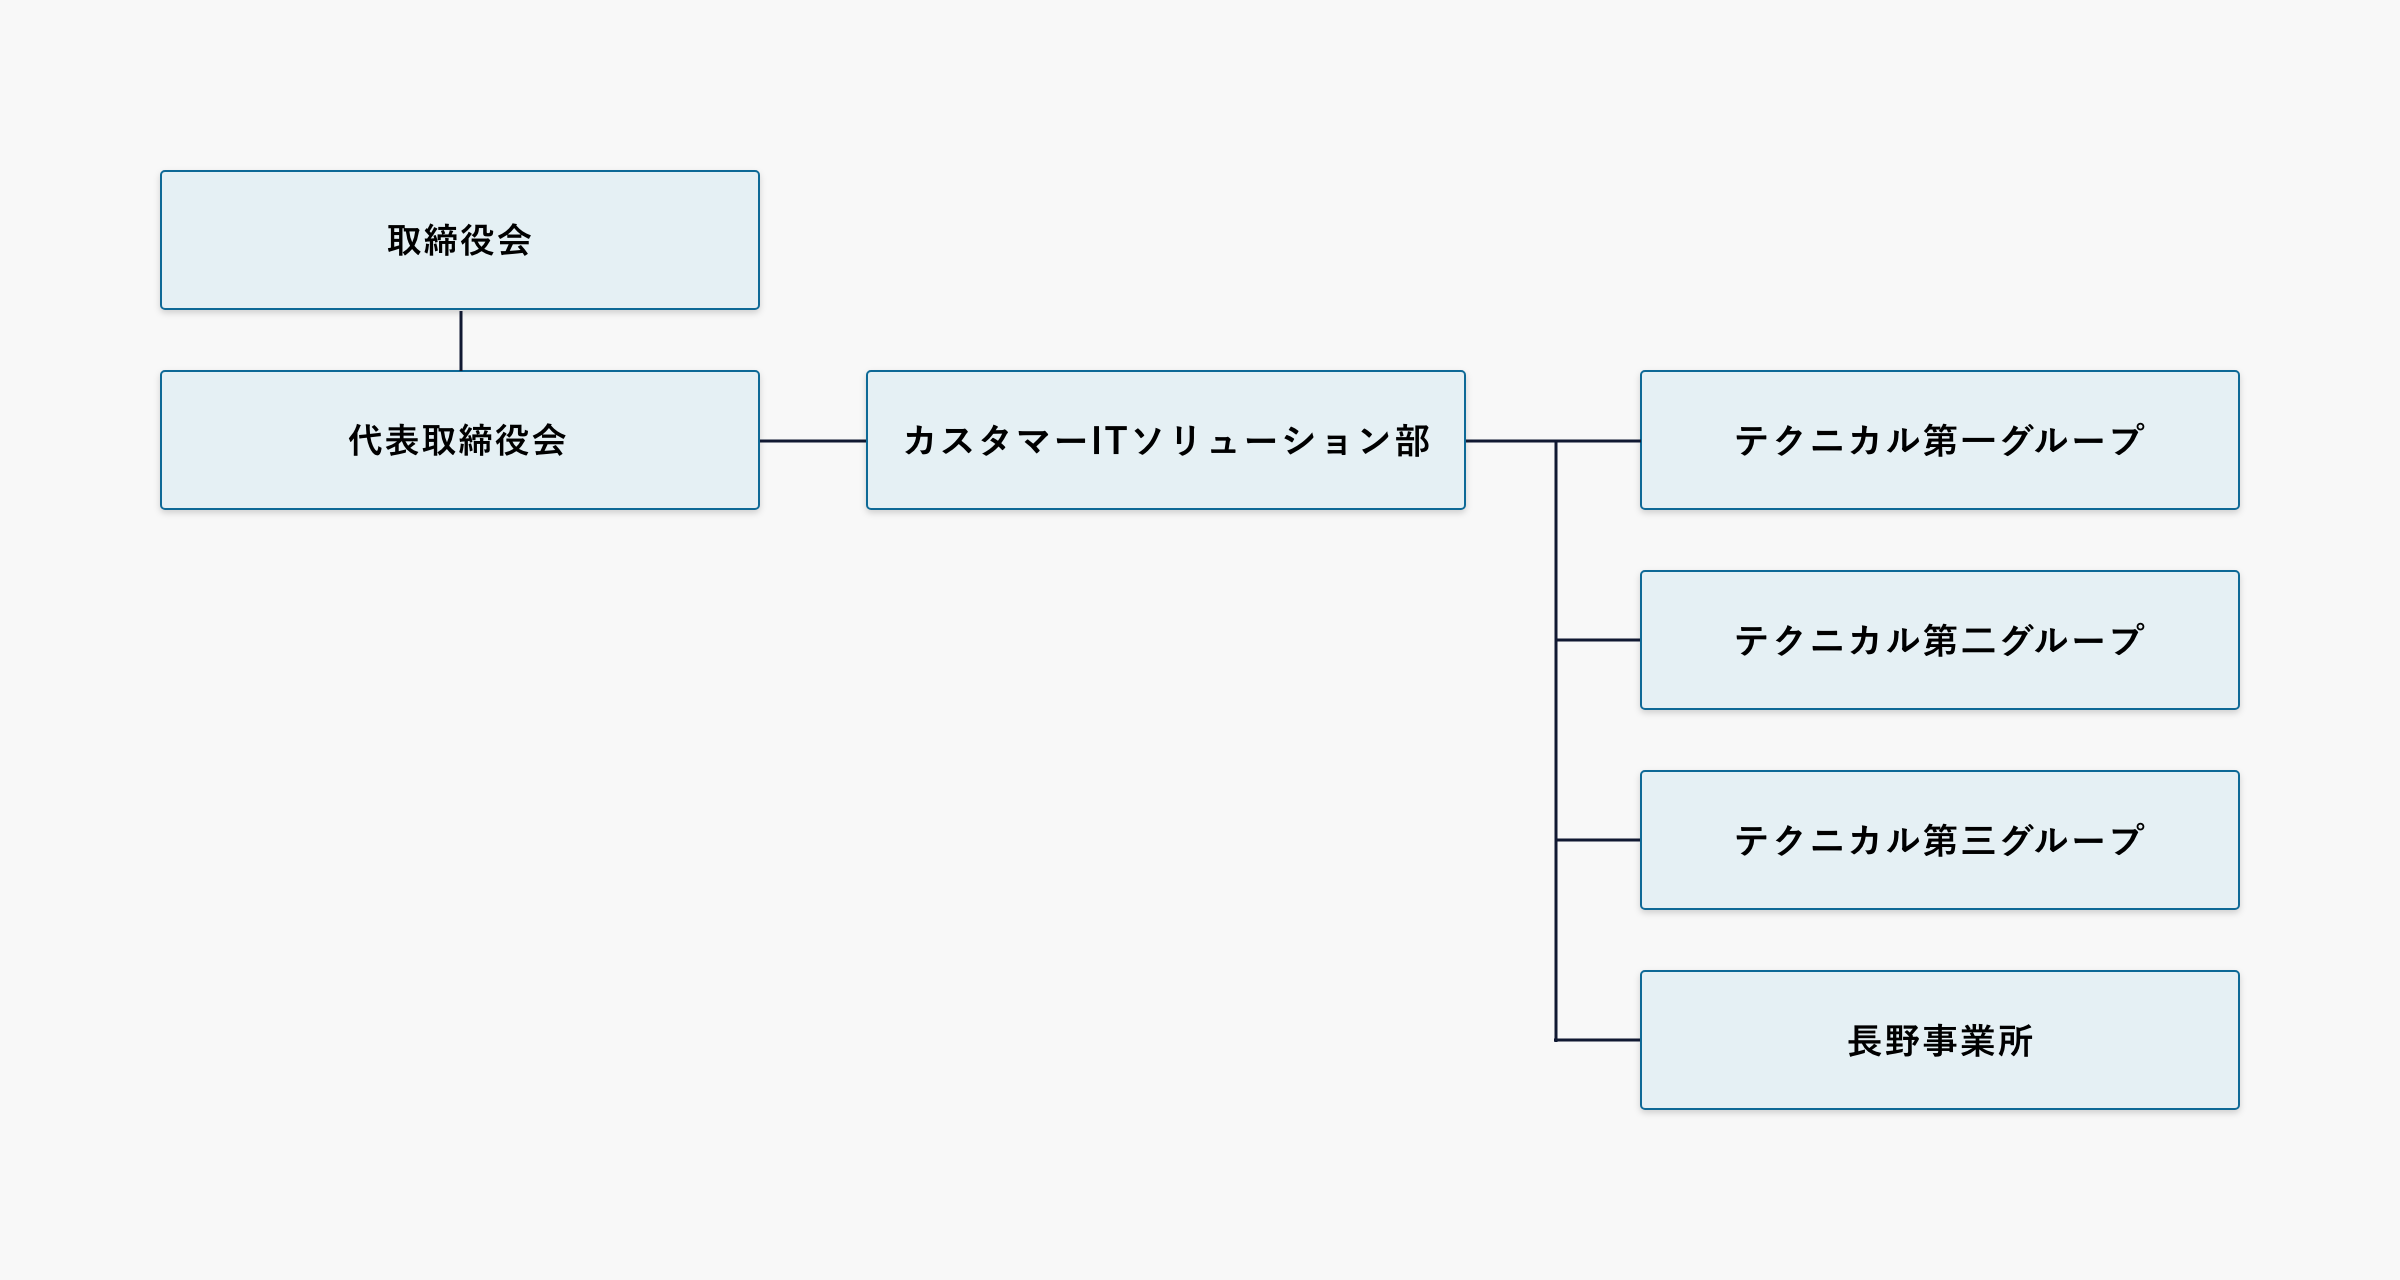Select line leaving カスタマーITソリューション部 right edge
The image size is (2400, 1280).
1510,441
